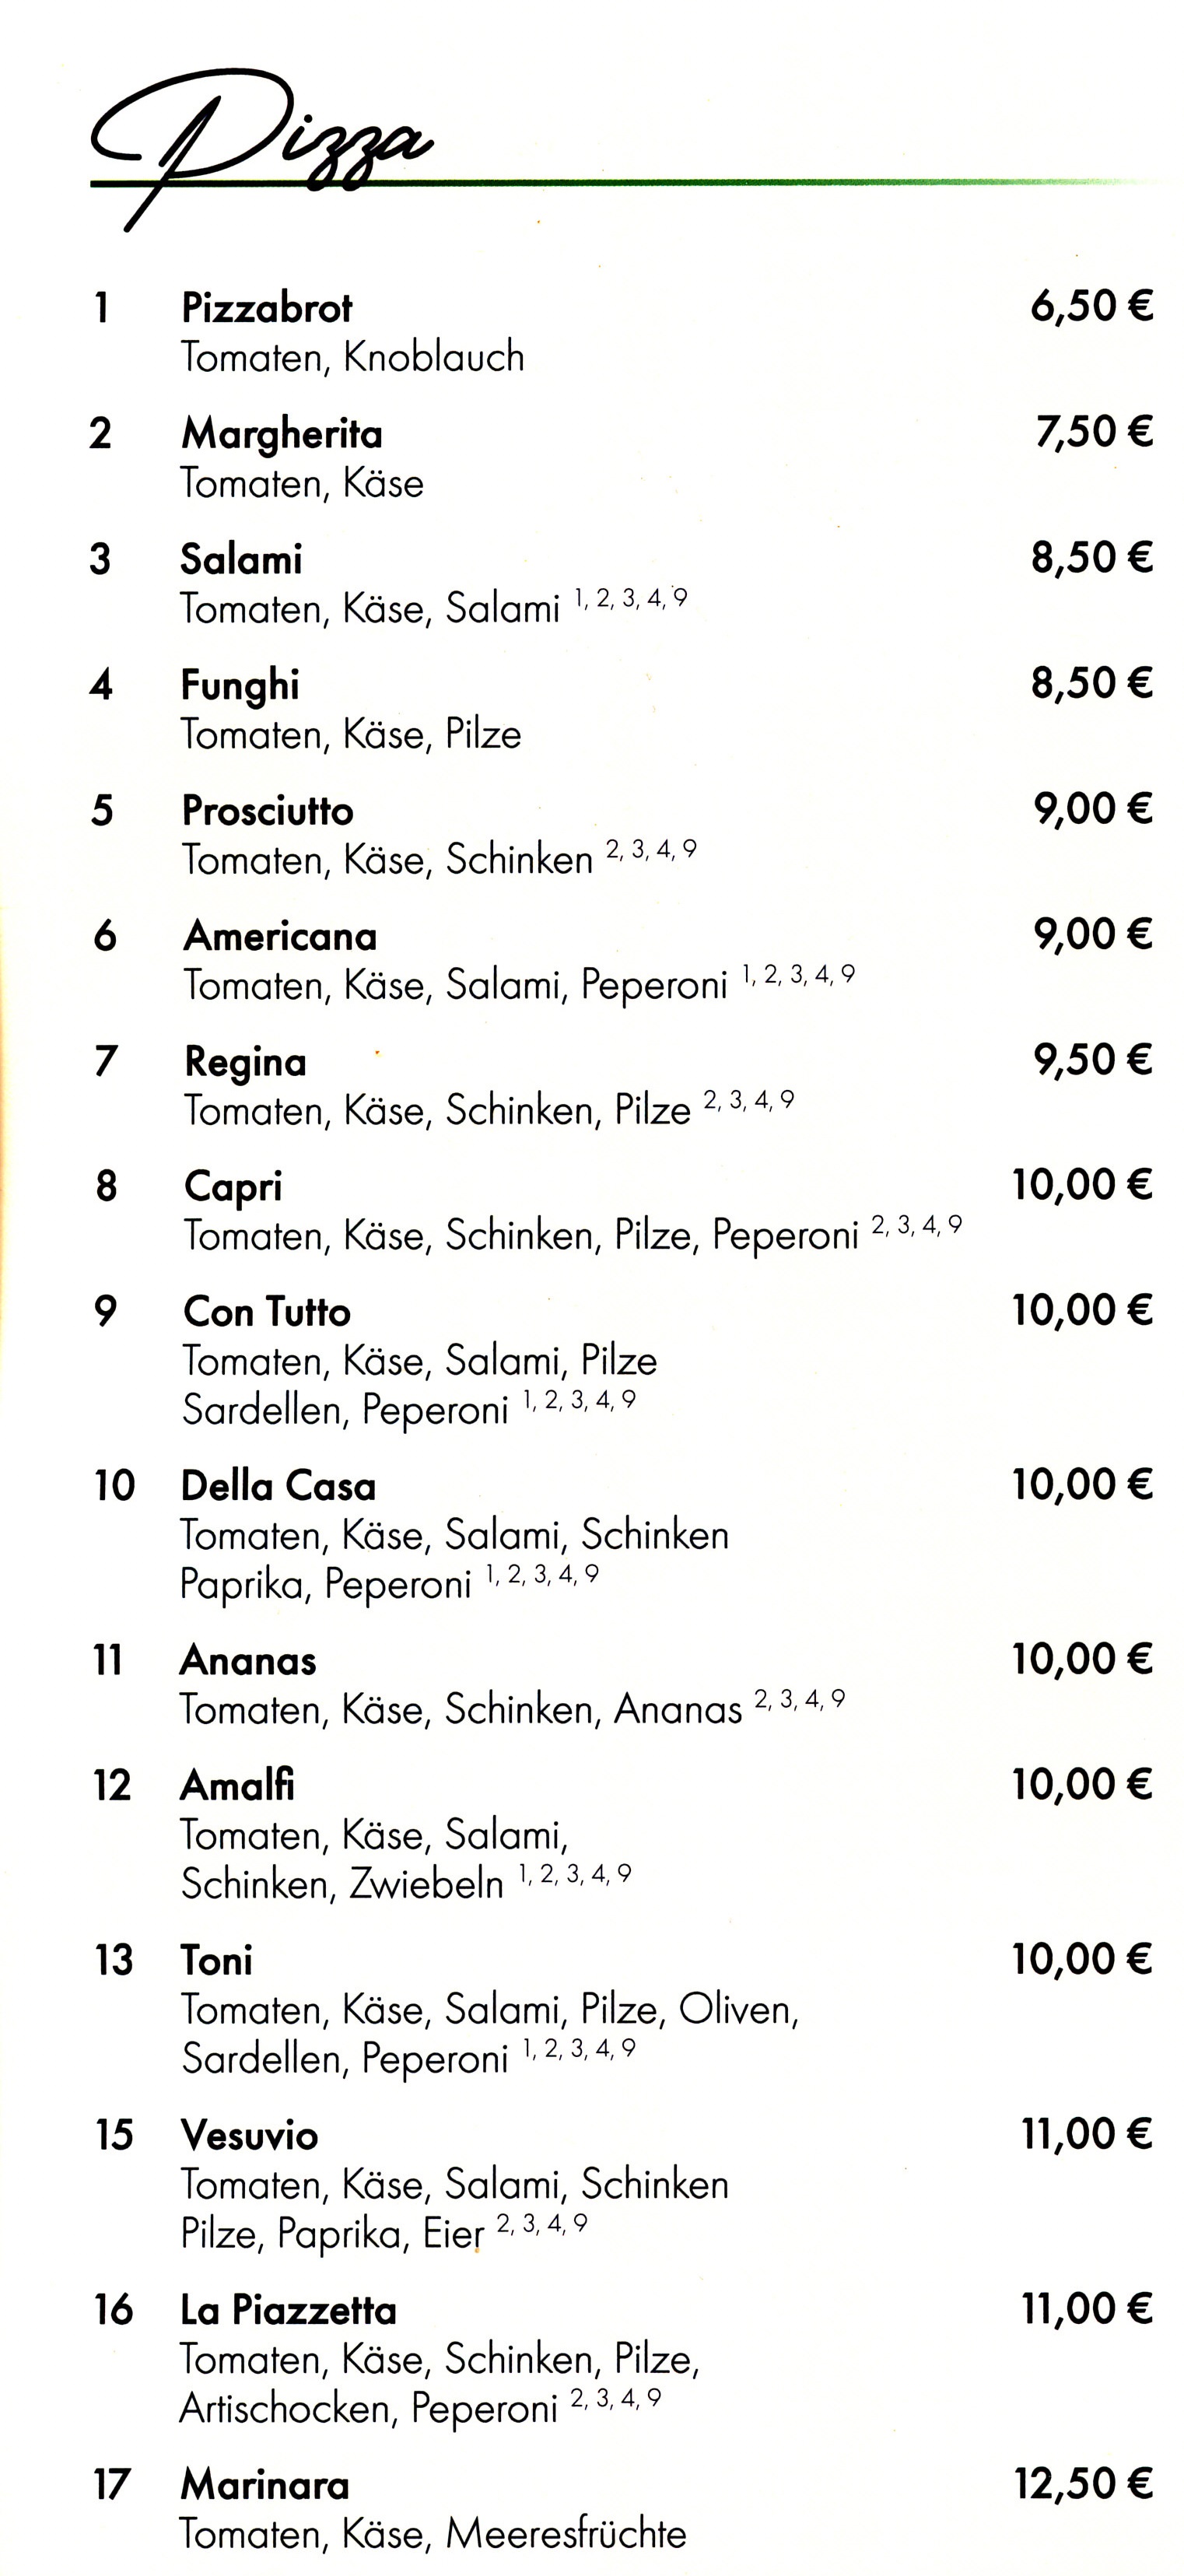The image size is (1184, 2576).
Task: Select the Pizzabrot menu item name
Action: [266, 308]
